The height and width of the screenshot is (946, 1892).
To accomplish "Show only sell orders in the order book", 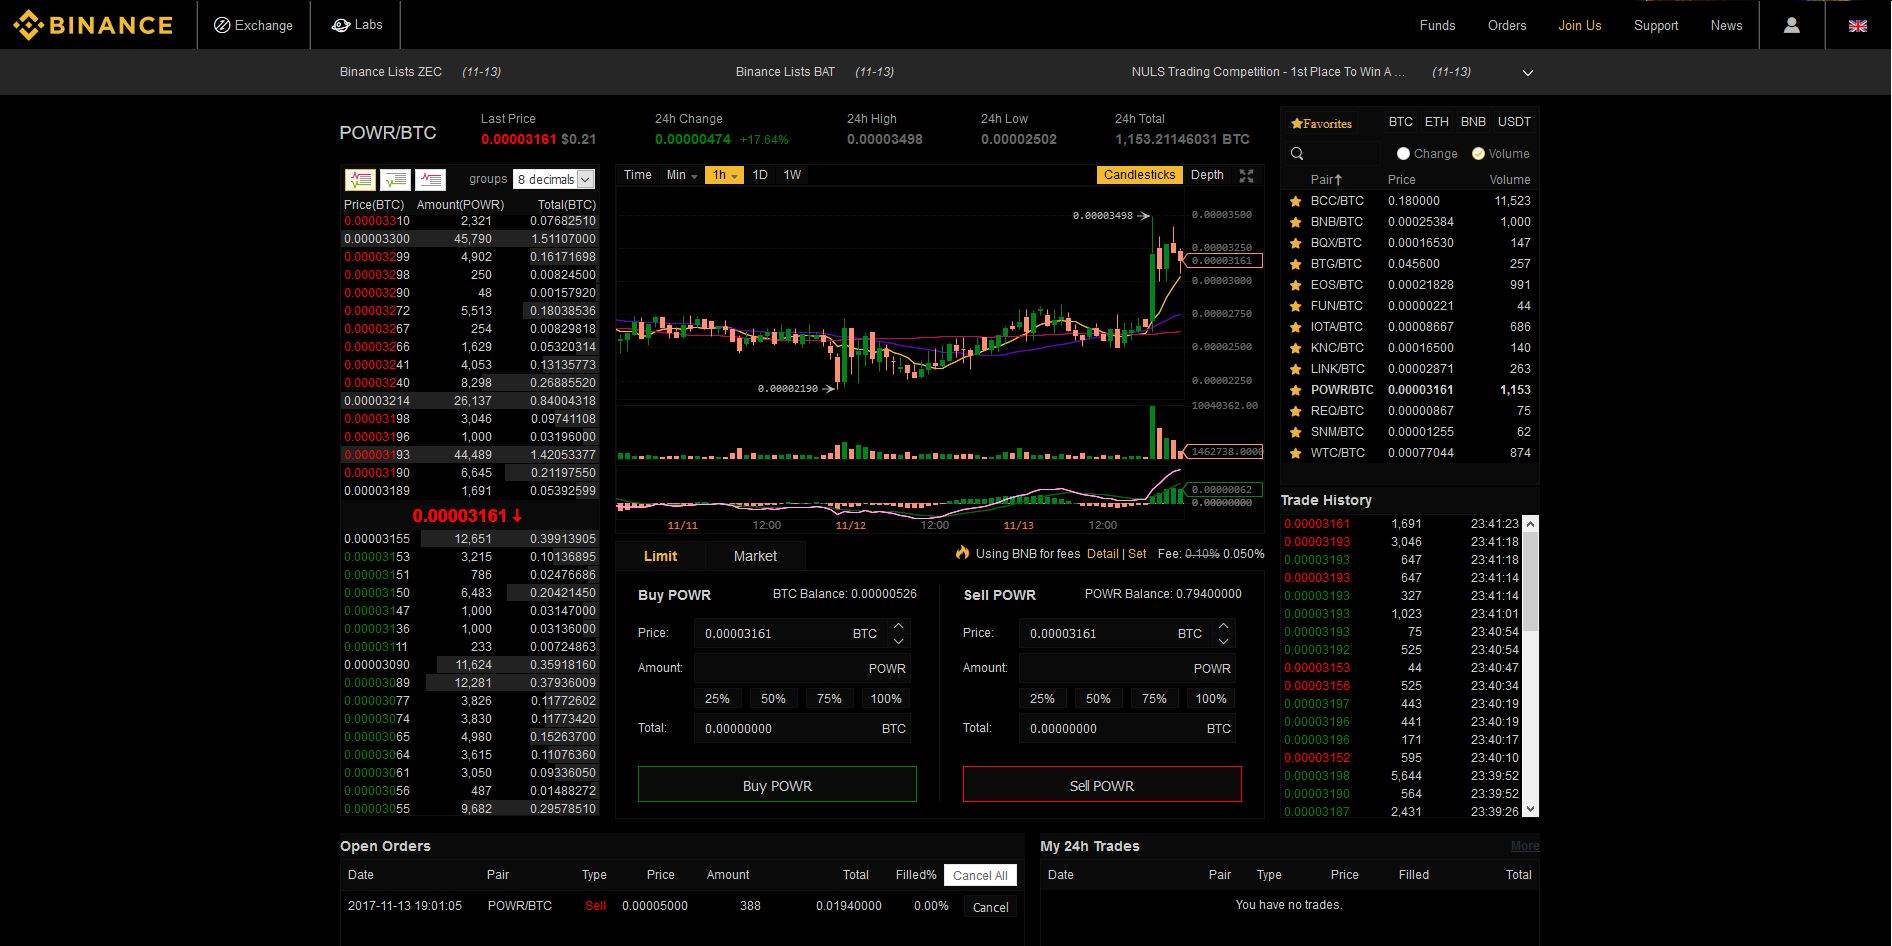I will (x=431, y=179).
